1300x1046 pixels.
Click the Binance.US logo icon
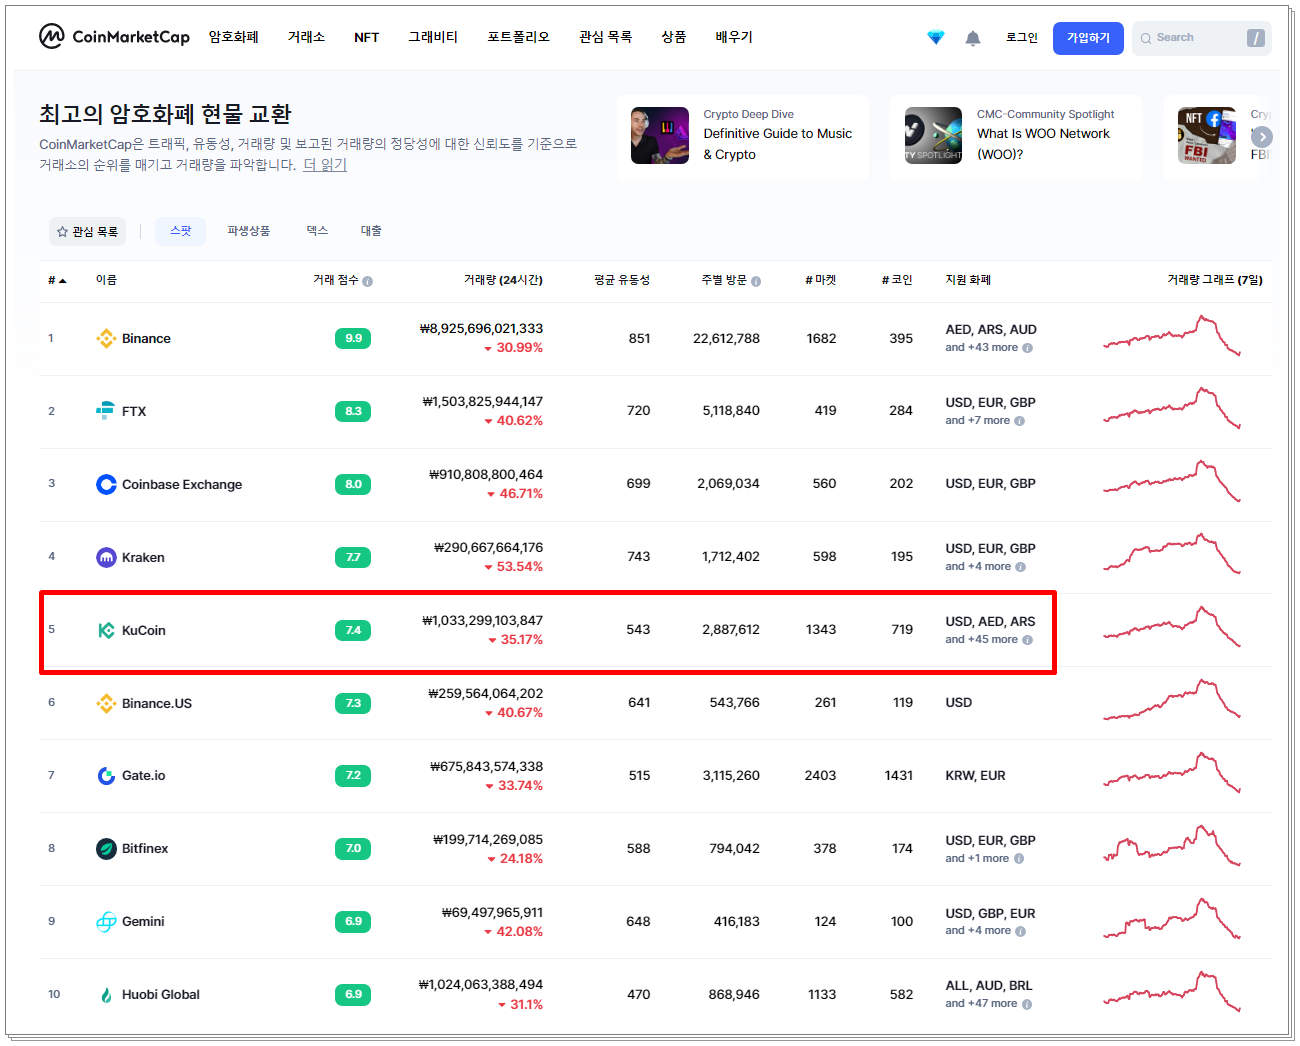tap(106, 703)
